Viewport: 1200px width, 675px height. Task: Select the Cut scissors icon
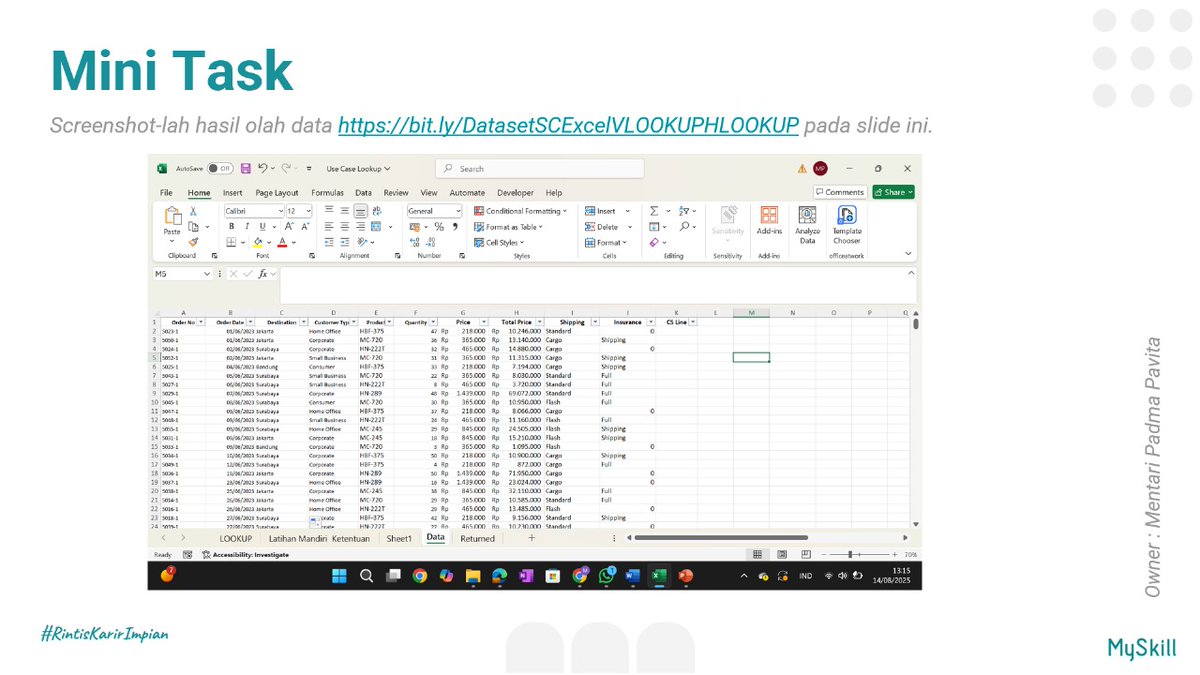click(x=194, y=211)
